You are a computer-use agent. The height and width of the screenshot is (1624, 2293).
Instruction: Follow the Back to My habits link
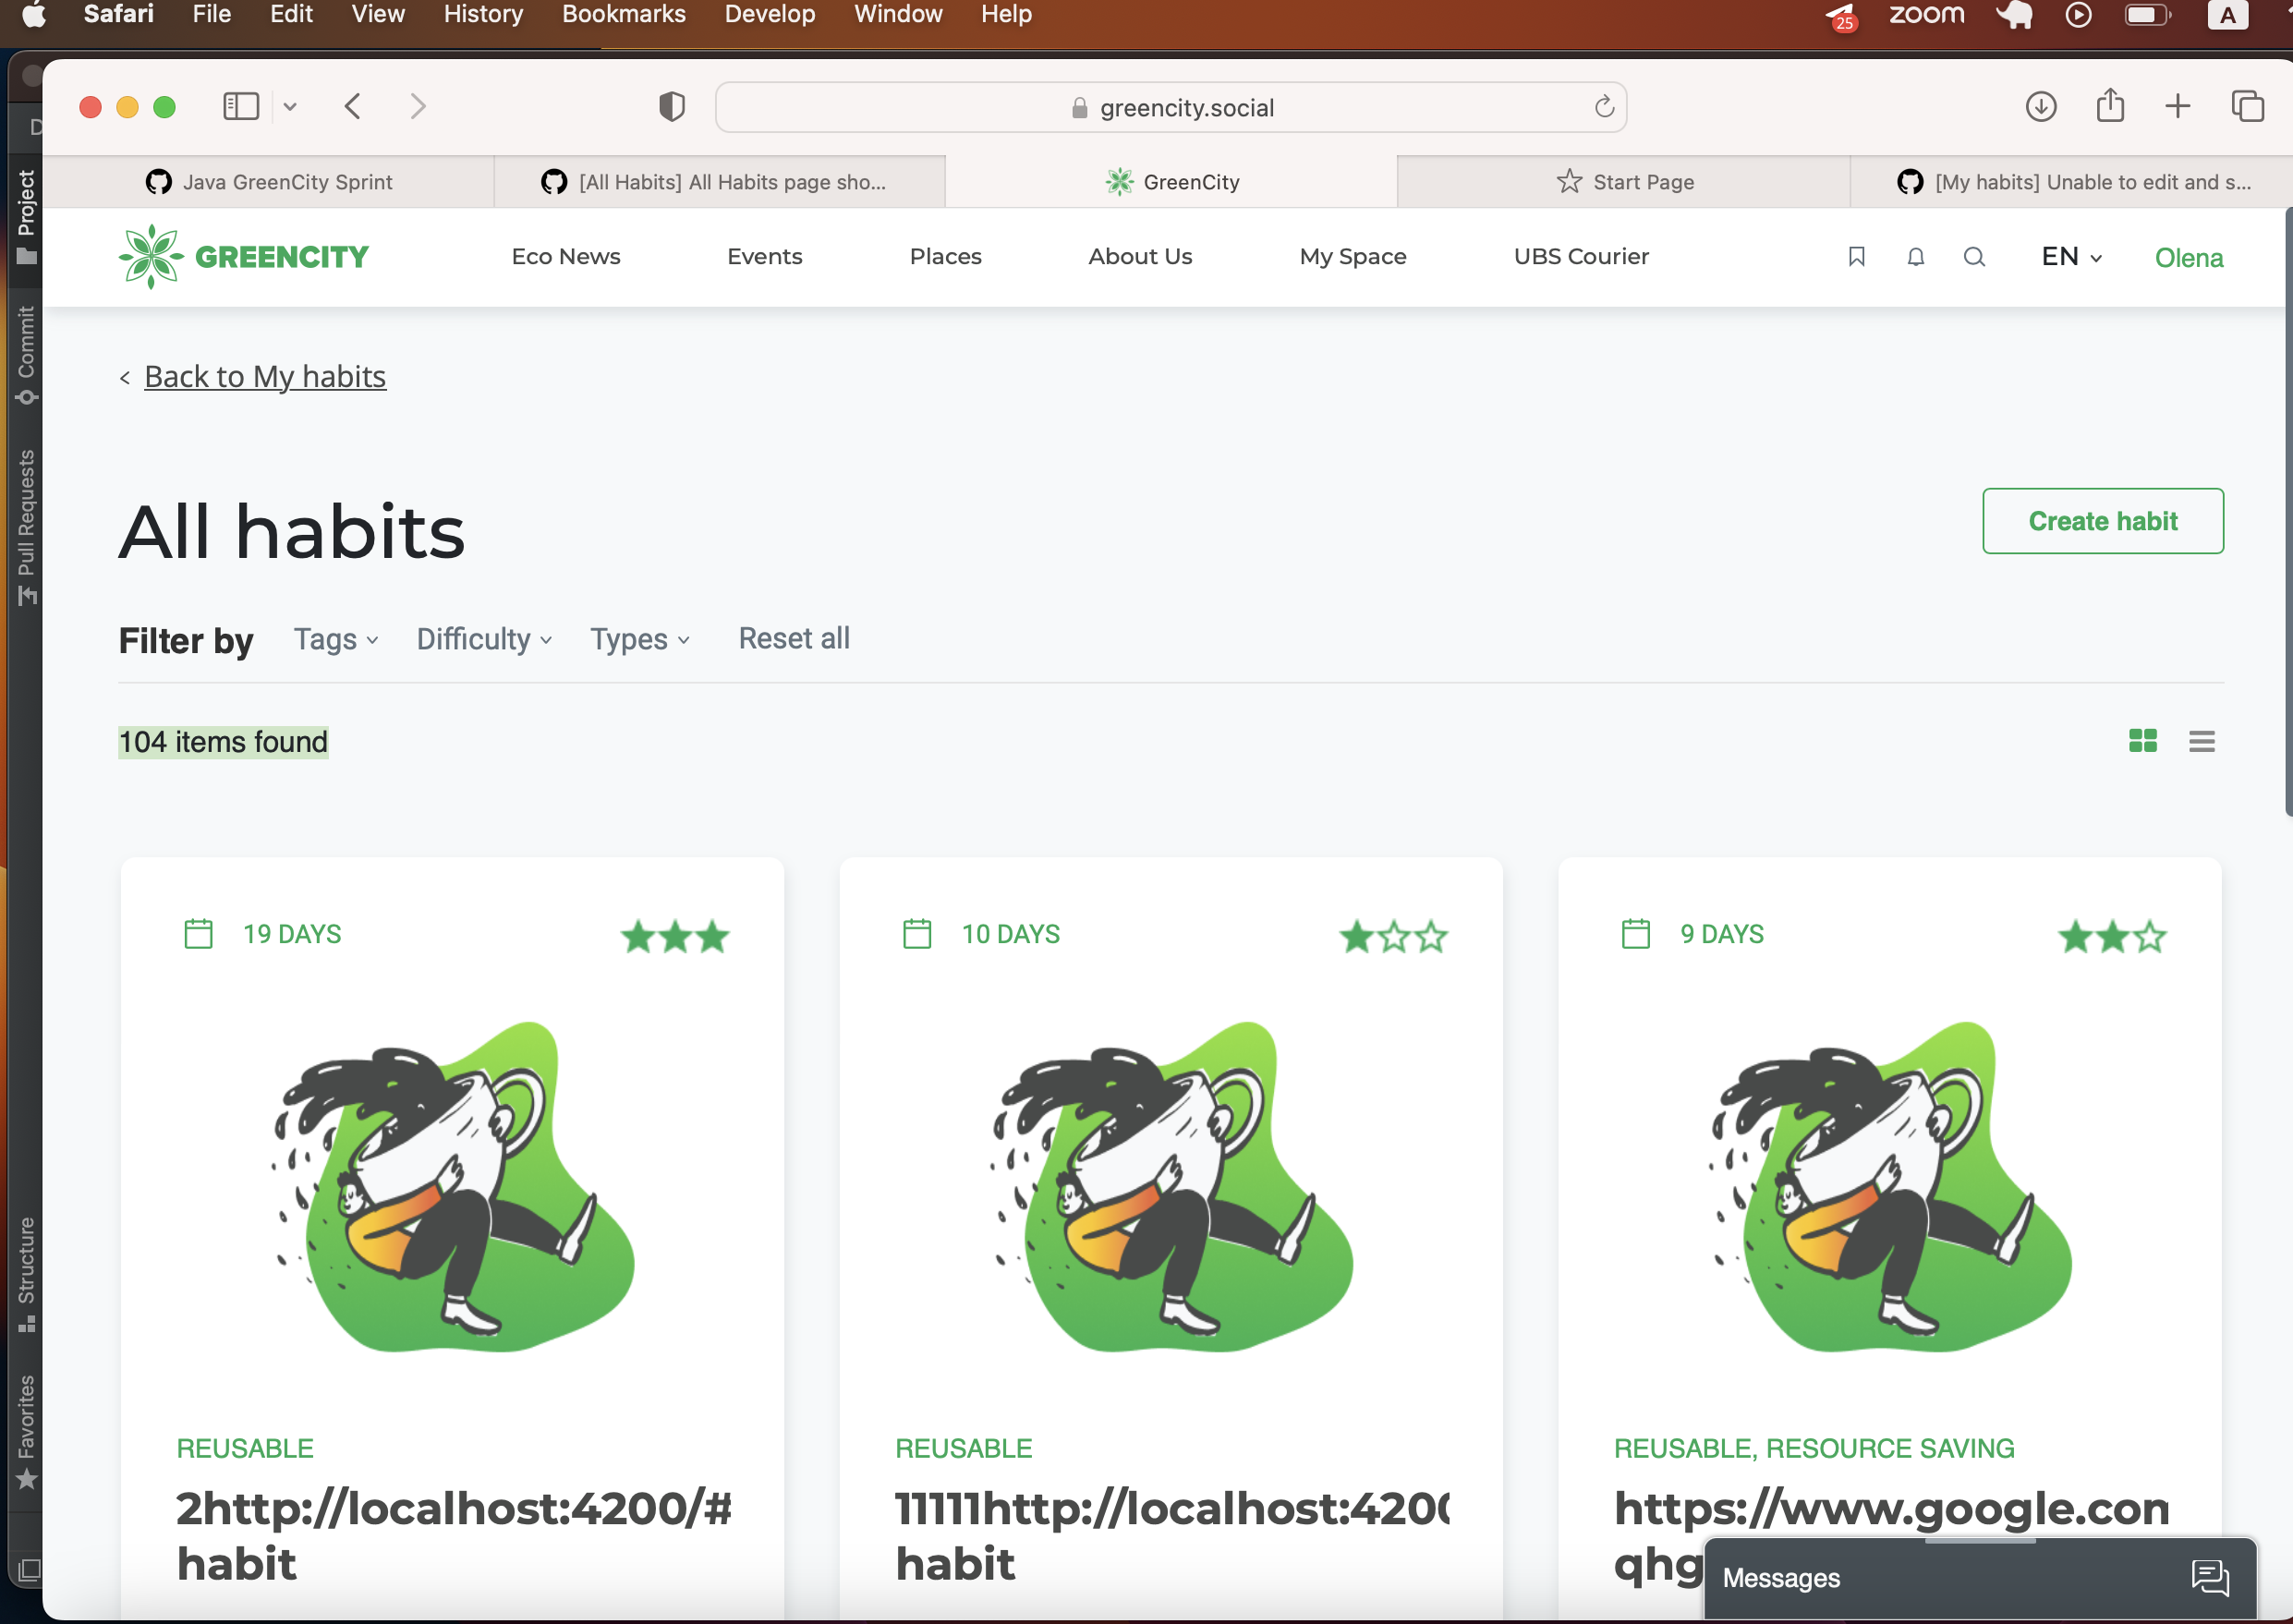[265, 376]
